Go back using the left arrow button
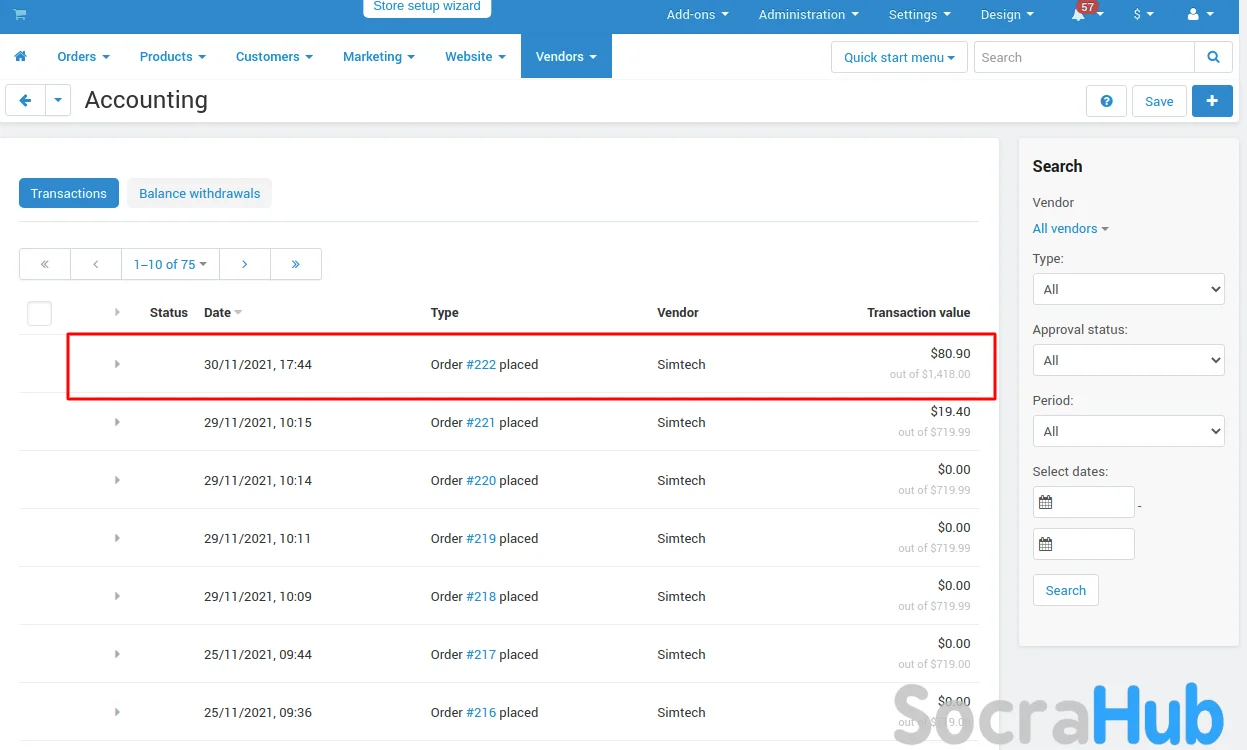Viewport: 1247px width, 750px height. point(26,101)
